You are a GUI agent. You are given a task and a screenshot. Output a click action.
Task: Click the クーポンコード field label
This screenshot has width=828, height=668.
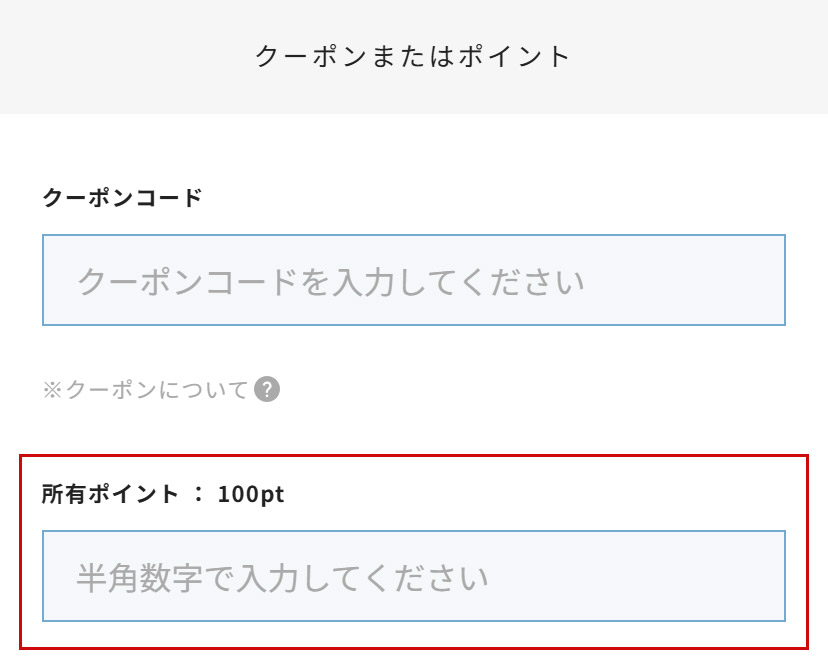click(122, 197)
